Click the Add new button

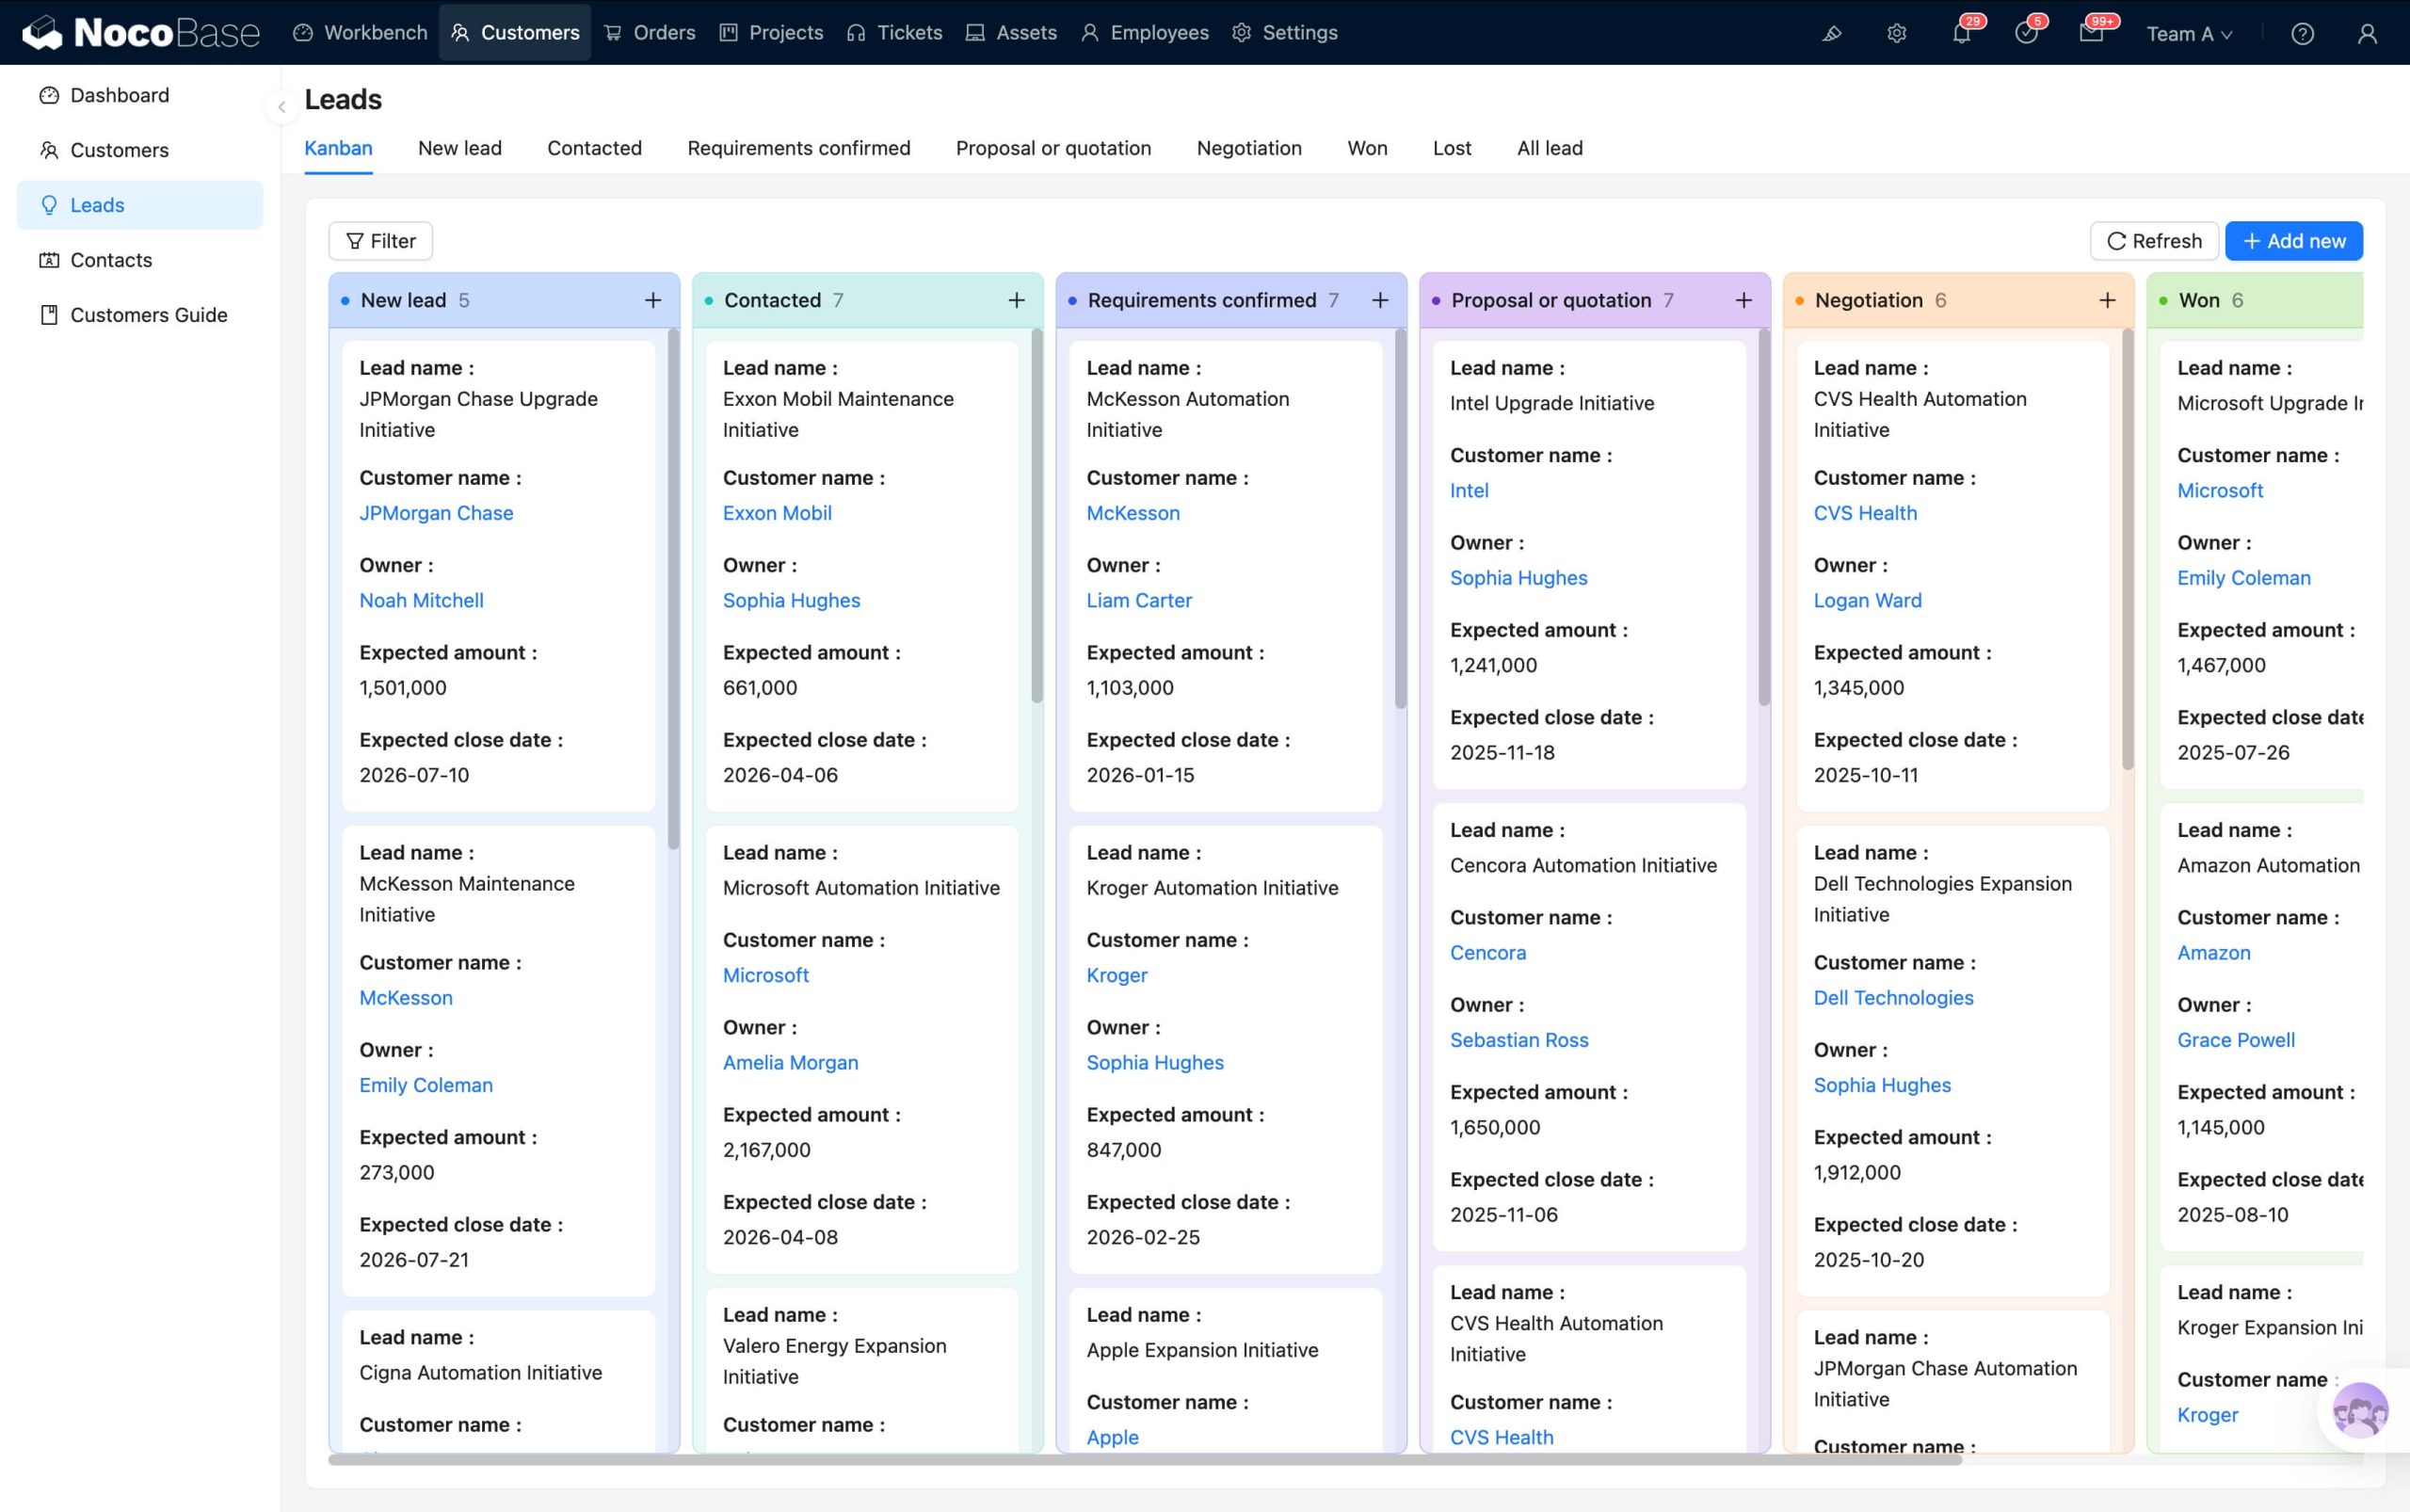point(2293,241)
